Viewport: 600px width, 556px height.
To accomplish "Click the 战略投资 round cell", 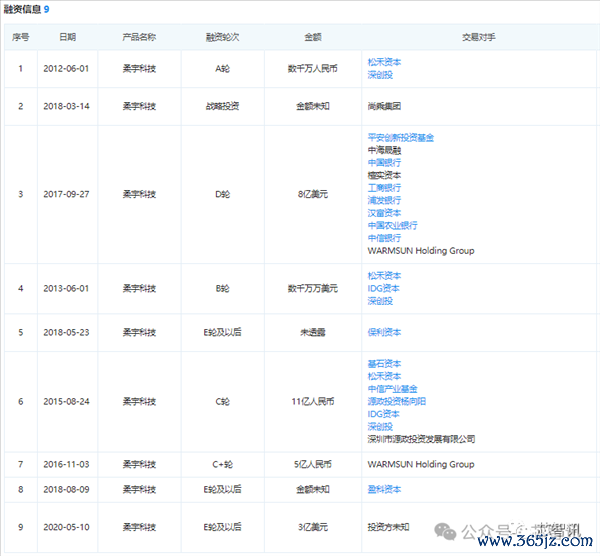I will (x=223, y=106).
